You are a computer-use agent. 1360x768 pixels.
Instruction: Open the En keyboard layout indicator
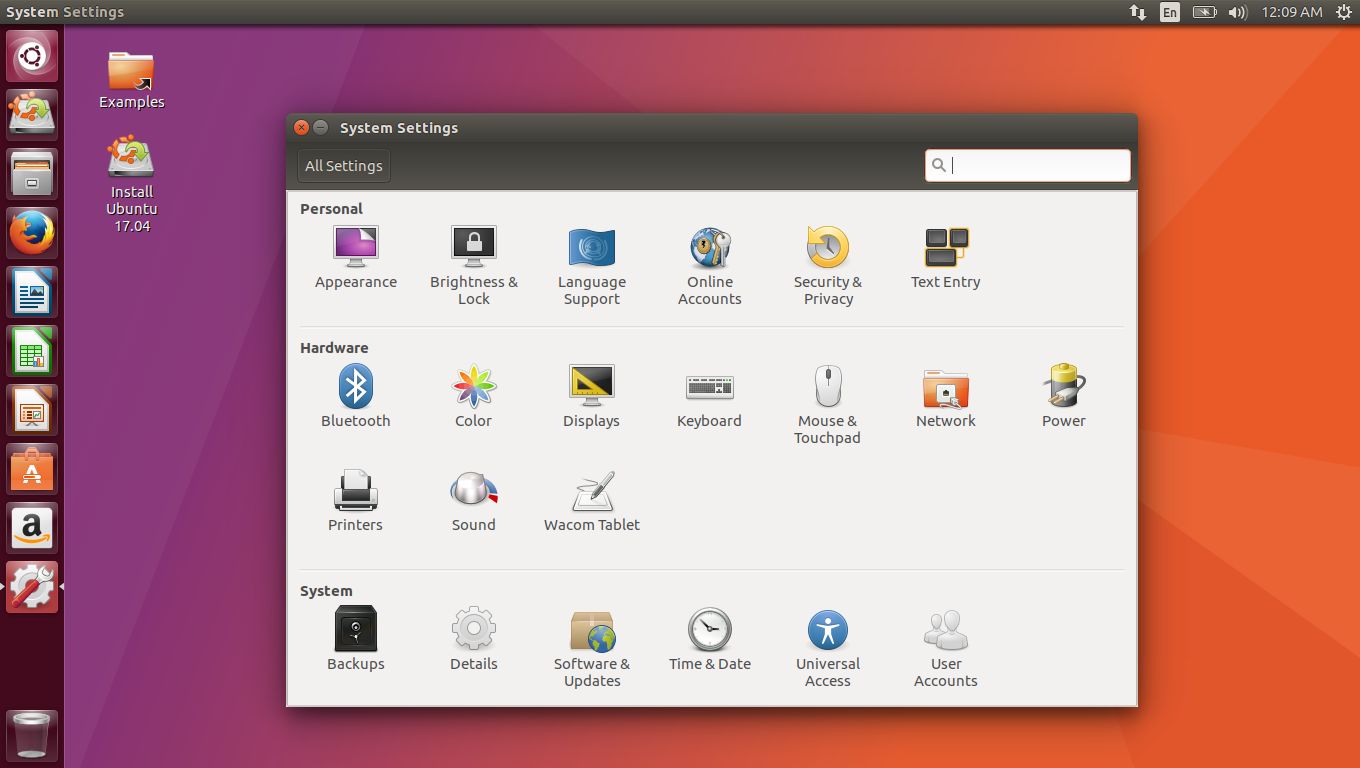point(1170,12)
